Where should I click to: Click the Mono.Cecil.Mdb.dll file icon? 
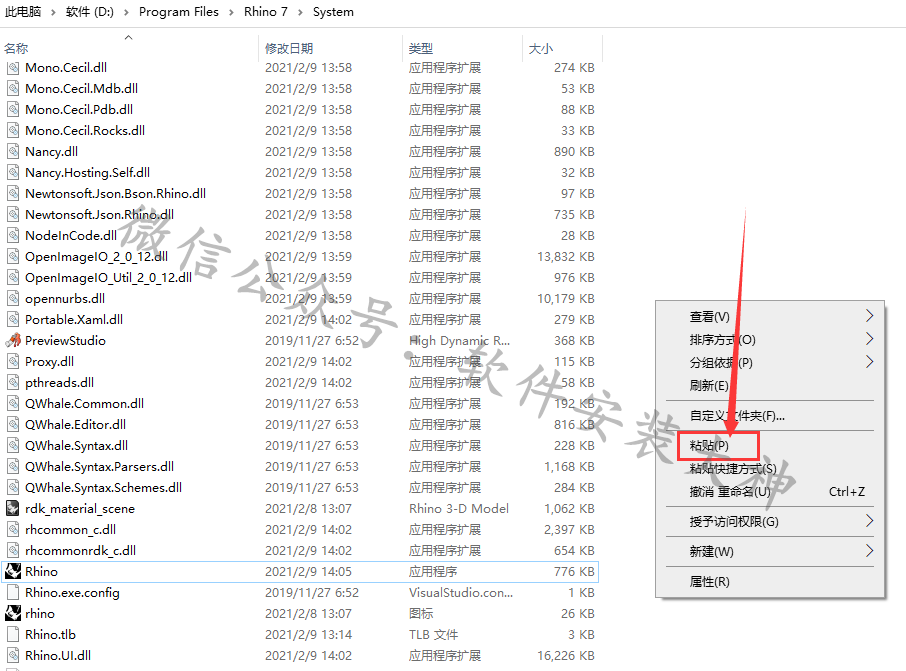click(x=13, y=88)
